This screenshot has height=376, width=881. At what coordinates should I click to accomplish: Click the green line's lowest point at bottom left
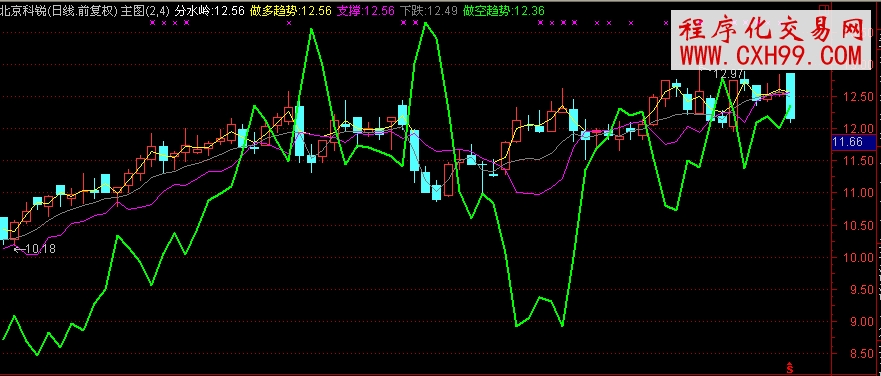(37, 355)
